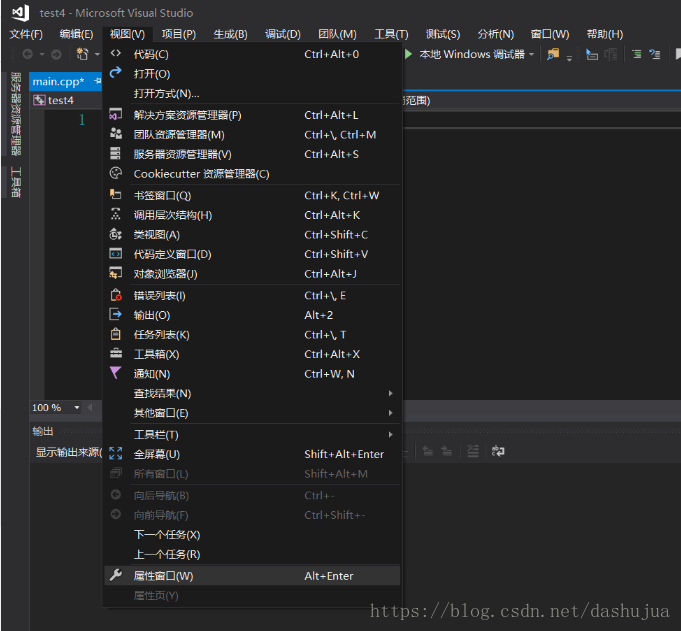
Task: Click the Class View (类视图) icon
Action: [116, 234]
